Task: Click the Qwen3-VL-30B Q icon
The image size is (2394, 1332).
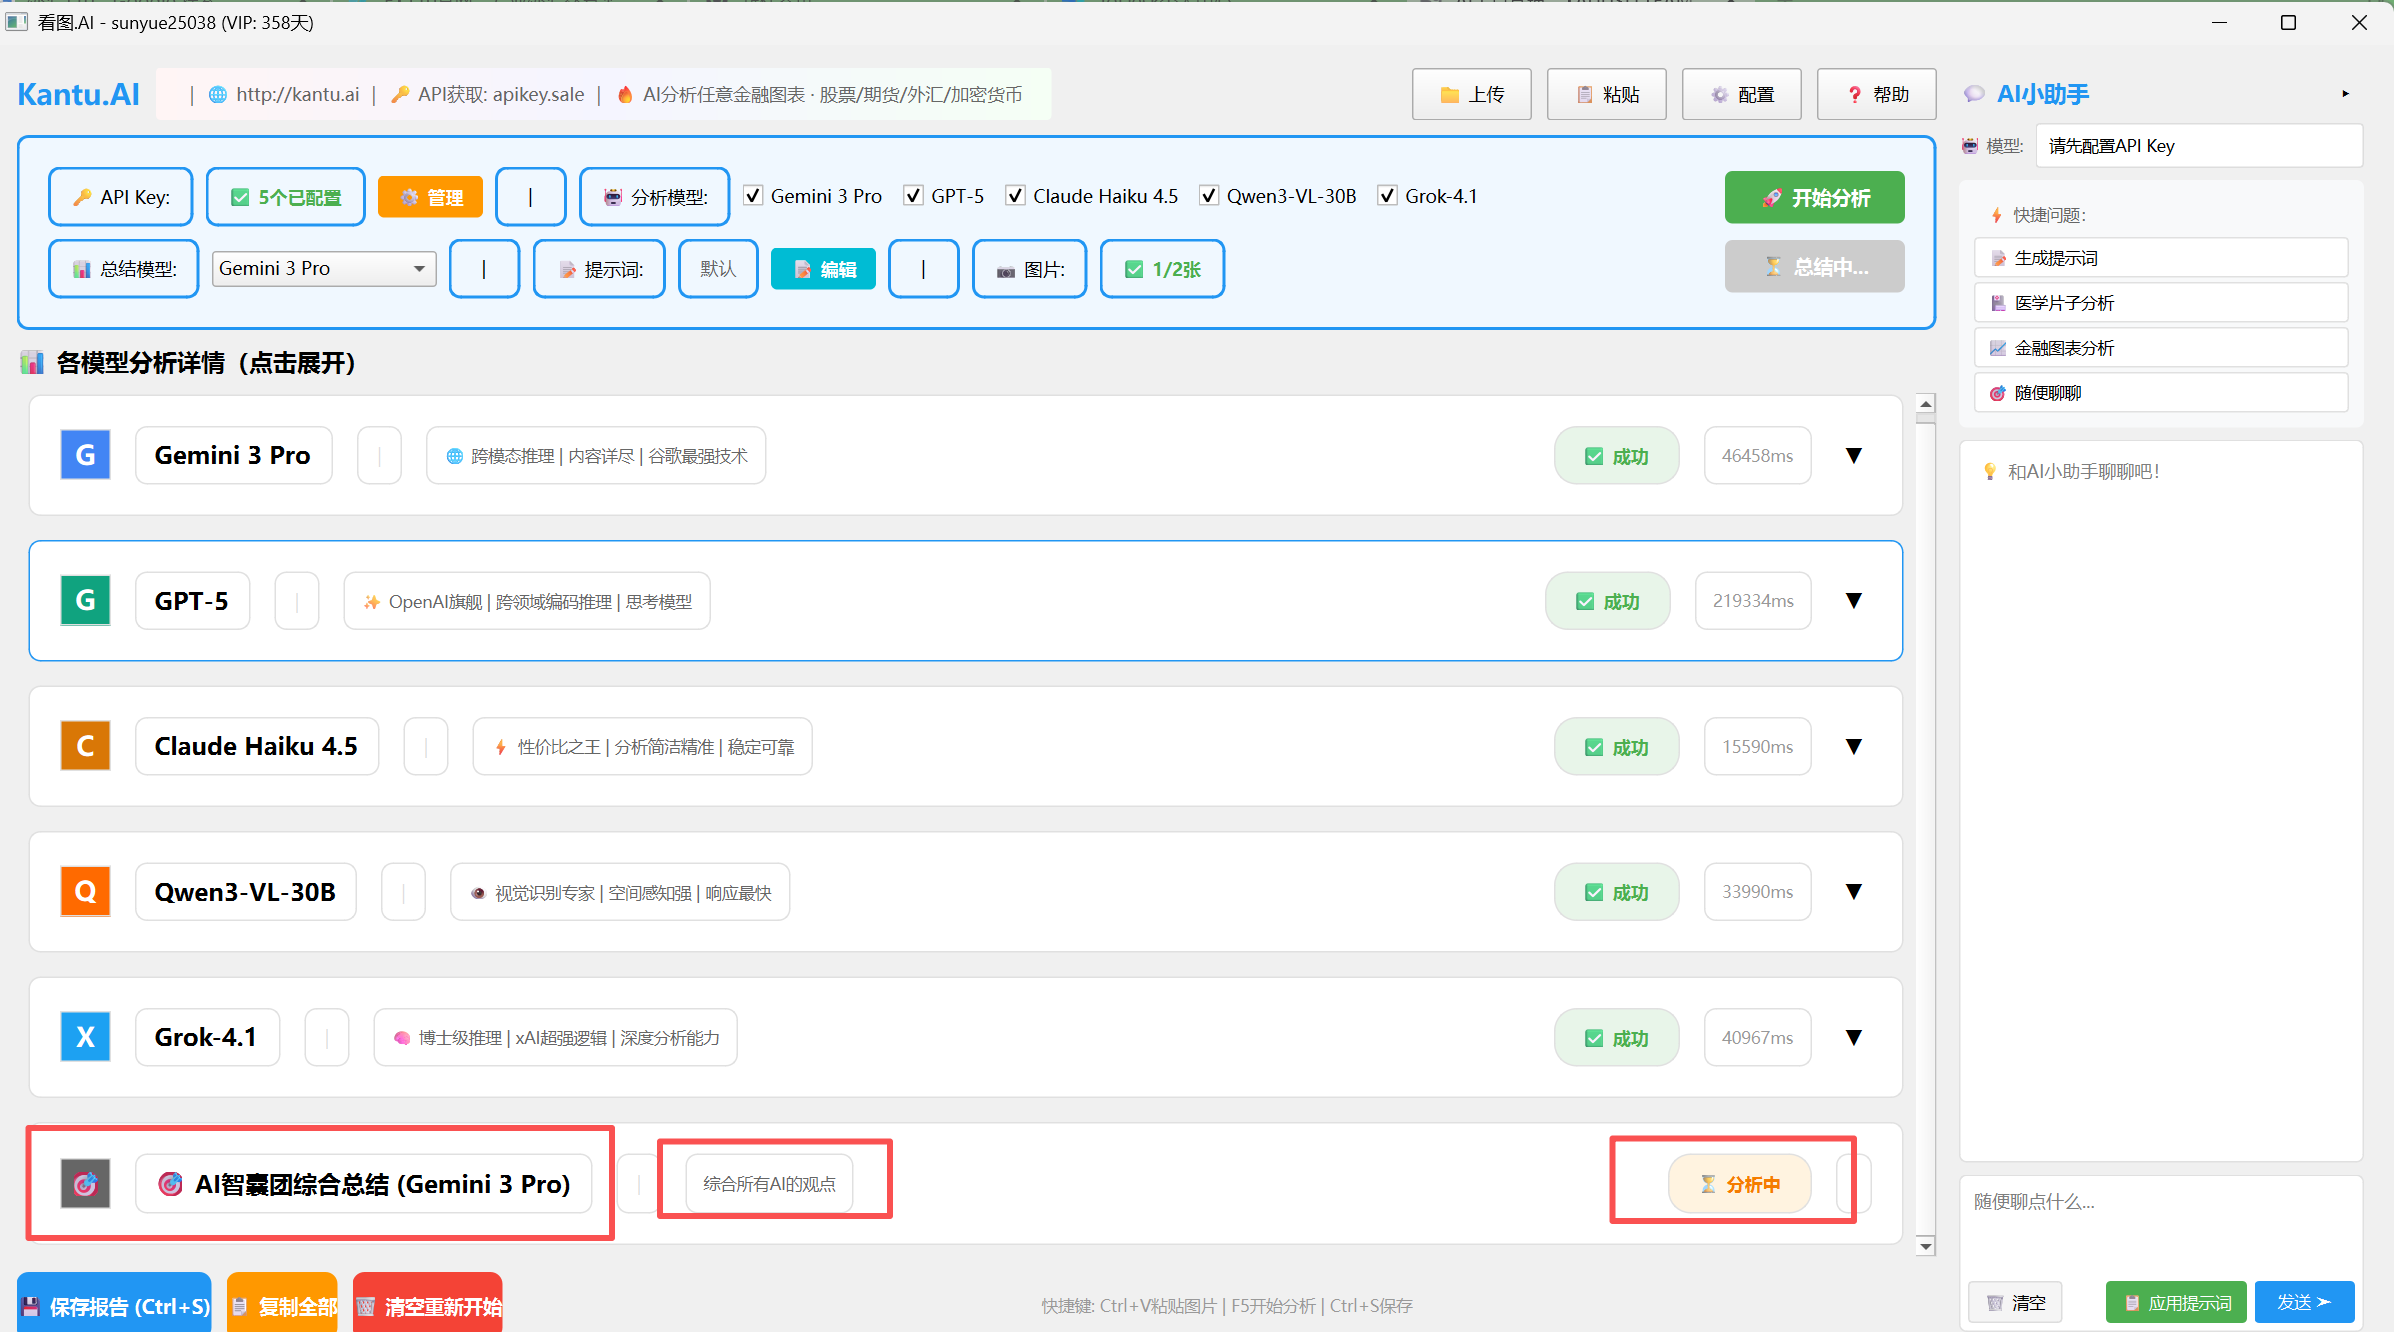Action: pyautogui.click(x=85, y=891)
